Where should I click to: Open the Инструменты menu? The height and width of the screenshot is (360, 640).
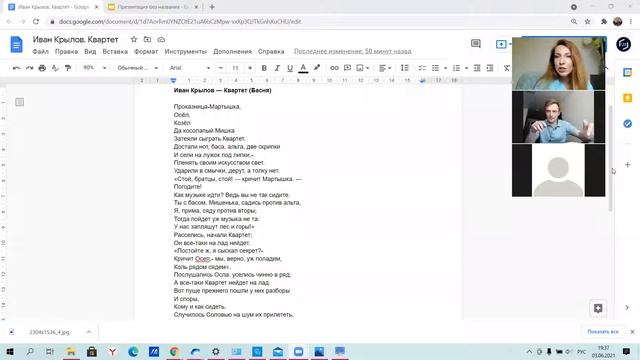(186, 51)
